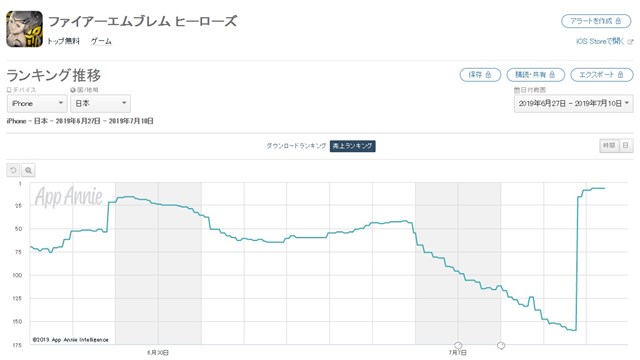Viewport: 640px width, 360px height.
Task: Click the lock icon on エクスポート button
Action: tap(620, 75)
